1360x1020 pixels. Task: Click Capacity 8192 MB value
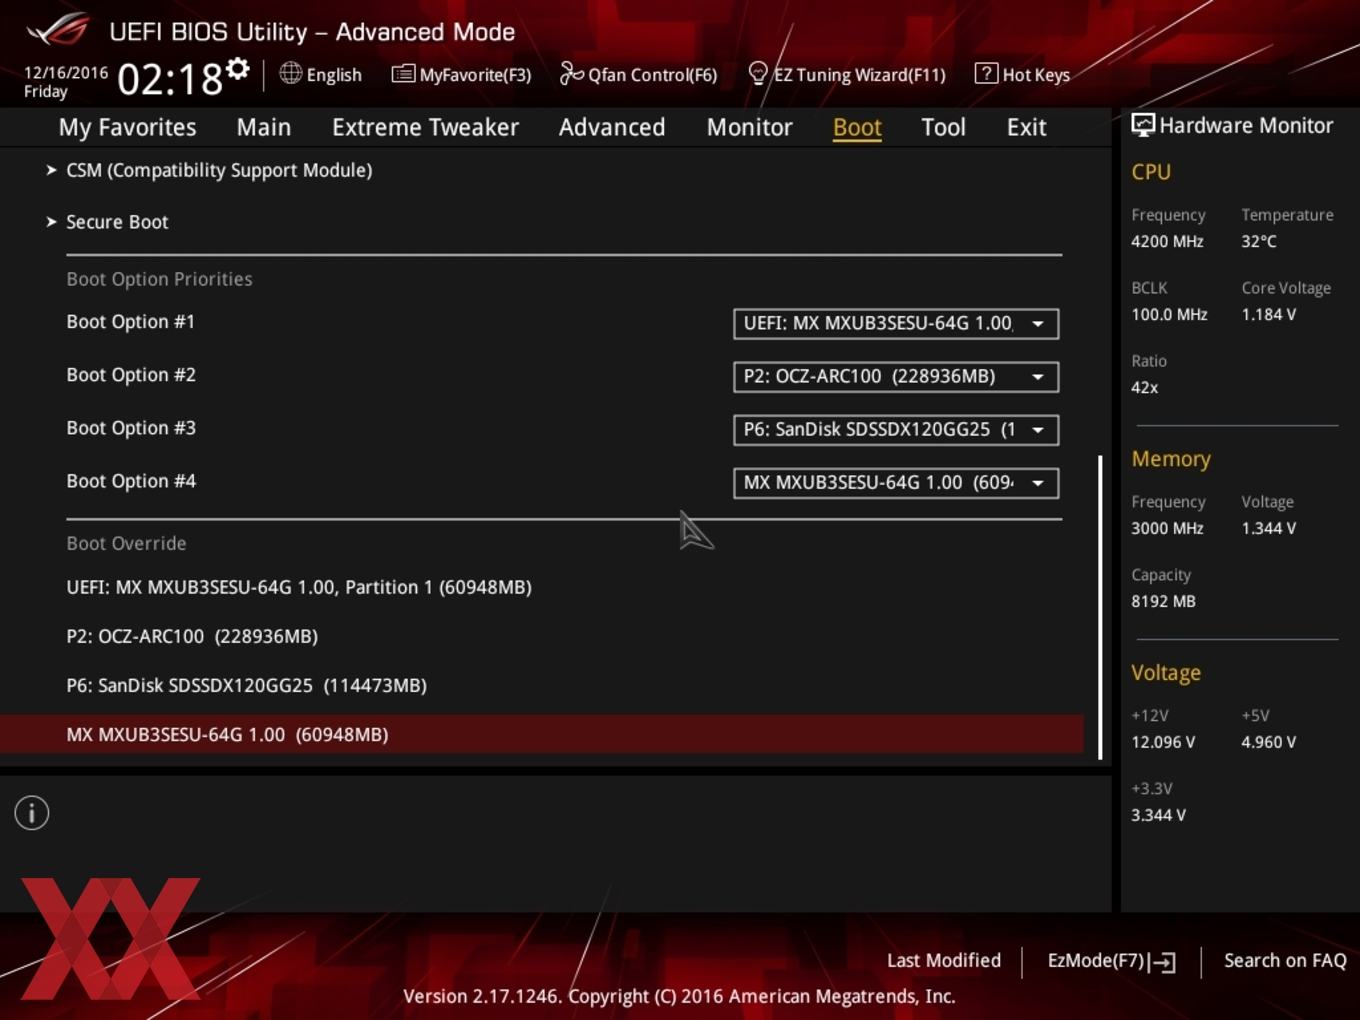pyautogui.click(x=1163, y=601)
